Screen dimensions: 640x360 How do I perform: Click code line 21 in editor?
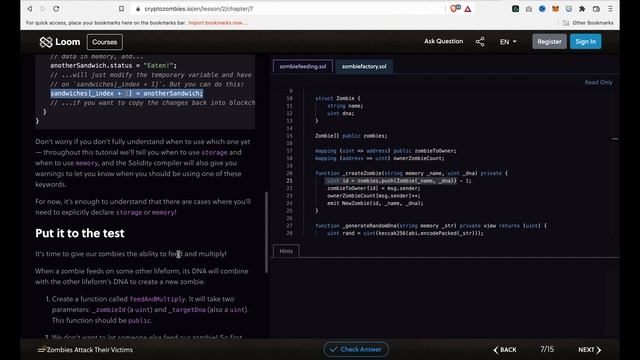(x=398, y=181)
